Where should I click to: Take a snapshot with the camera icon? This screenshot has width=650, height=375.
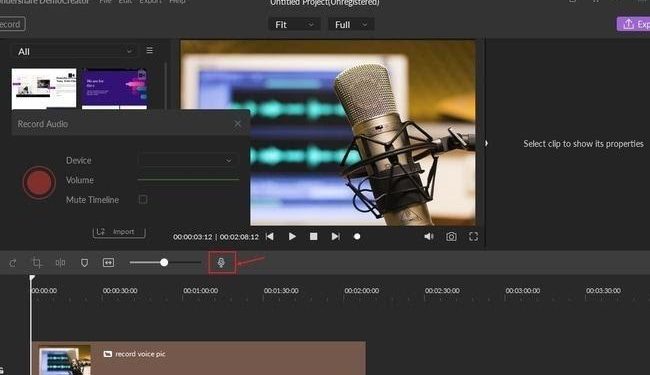tap(451, 237)
